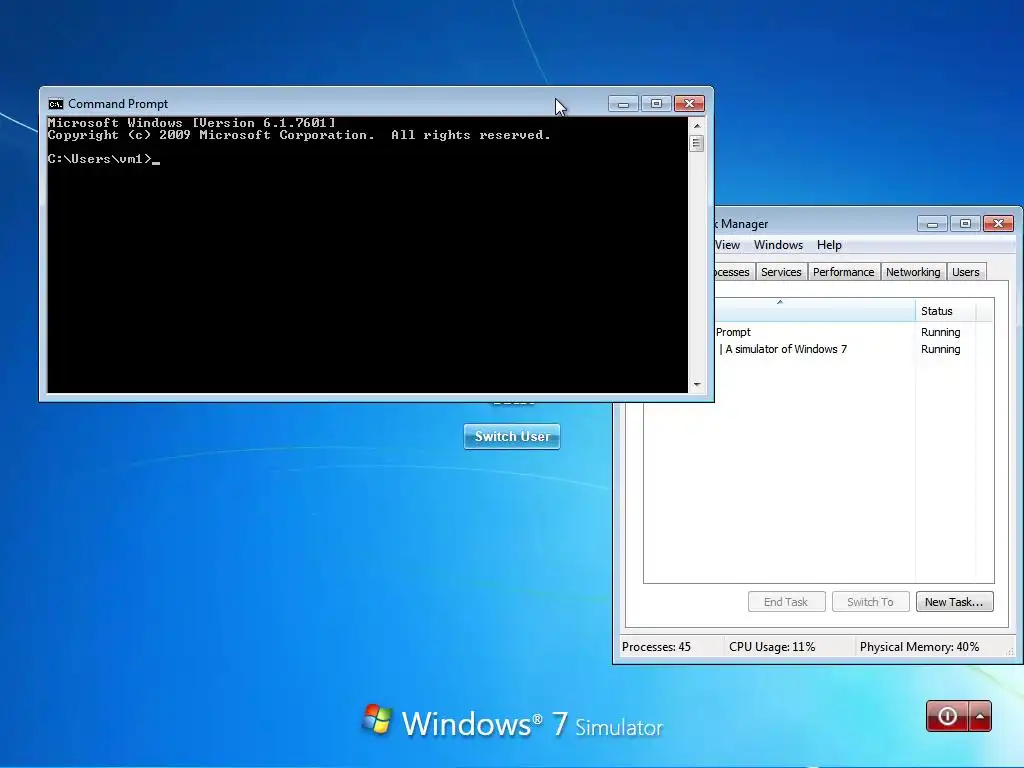This screenshot has width=1024, height=768.
Task: Click the Command Prompt scrollbar thumb
Action: (697, 144)
